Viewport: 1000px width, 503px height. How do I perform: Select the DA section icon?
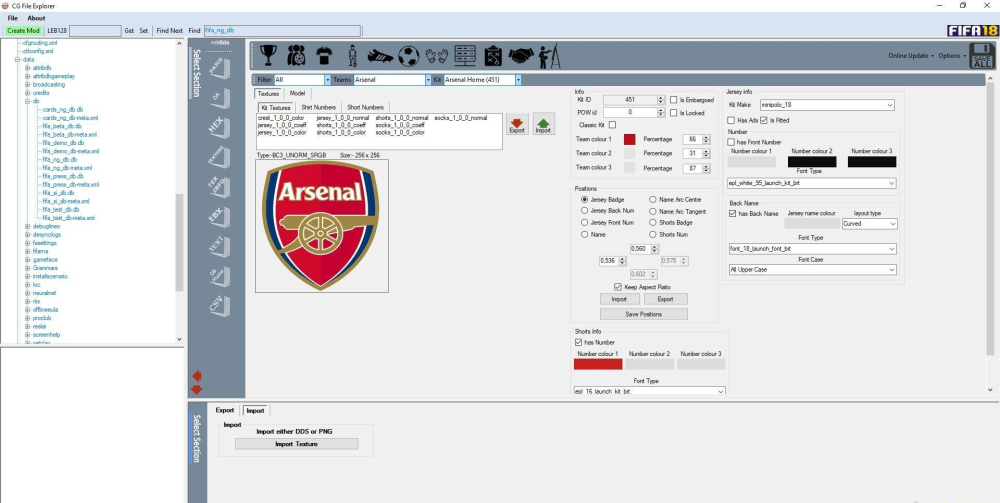click(x=218, y=96)
